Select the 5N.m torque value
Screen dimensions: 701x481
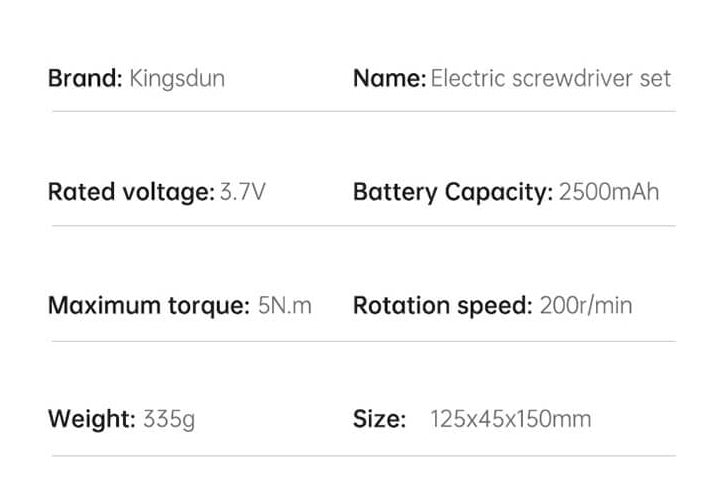coord(285,305)
